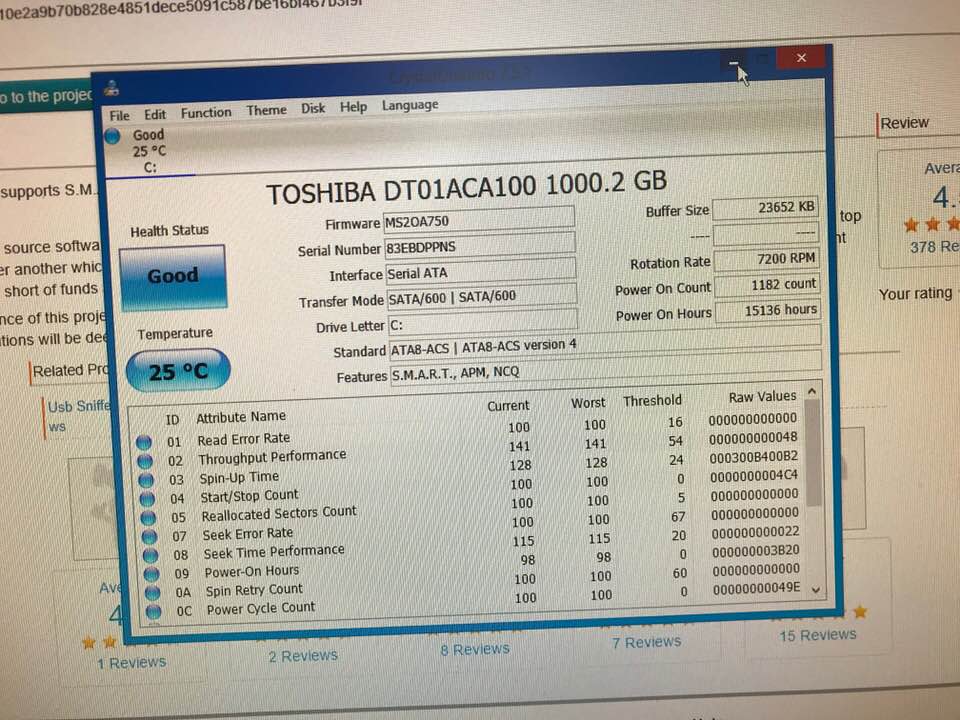Click status icon for Reallocated Sectors Count
The width and height of the screenshot is (960, 720).
tap(148, 517)
